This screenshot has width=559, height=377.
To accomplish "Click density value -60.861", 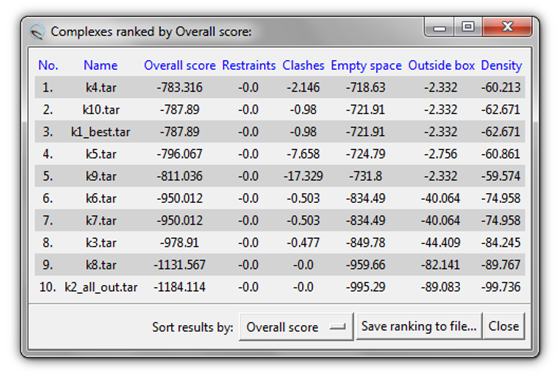I will coord(501,154).
